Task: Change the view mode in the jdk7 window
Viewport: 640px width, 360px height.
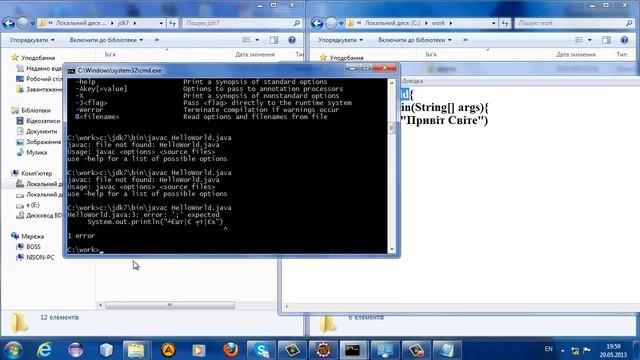Action: coord(247,40)
